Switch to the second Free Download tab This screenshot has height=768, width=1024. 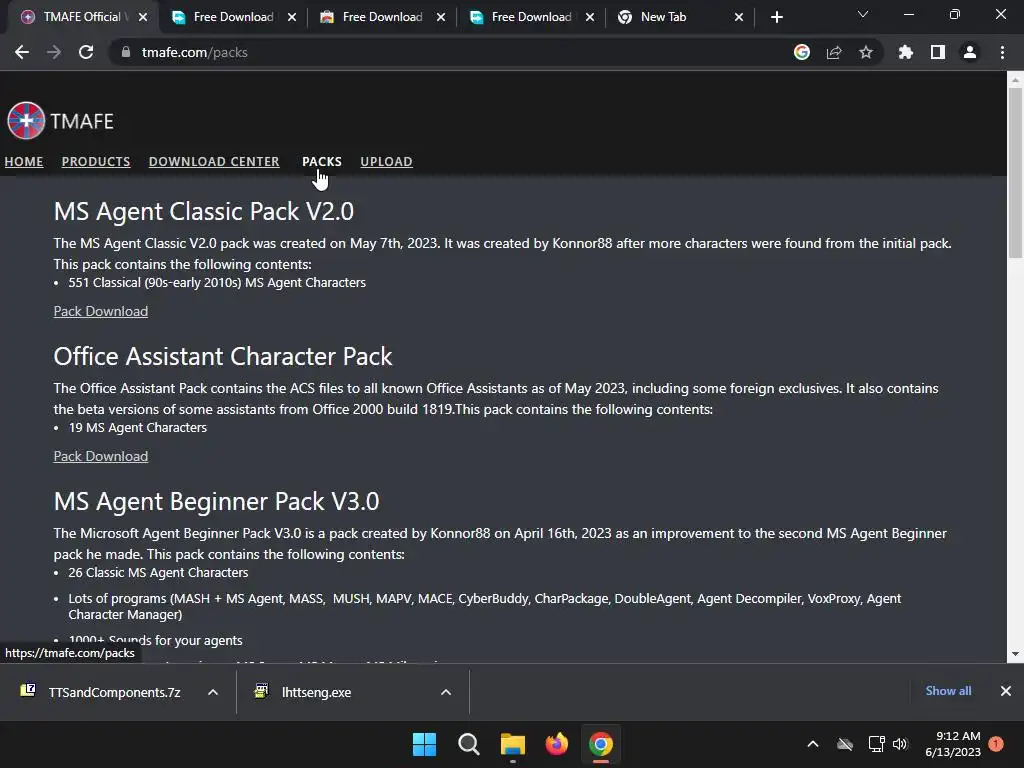(x=381, y=17)
